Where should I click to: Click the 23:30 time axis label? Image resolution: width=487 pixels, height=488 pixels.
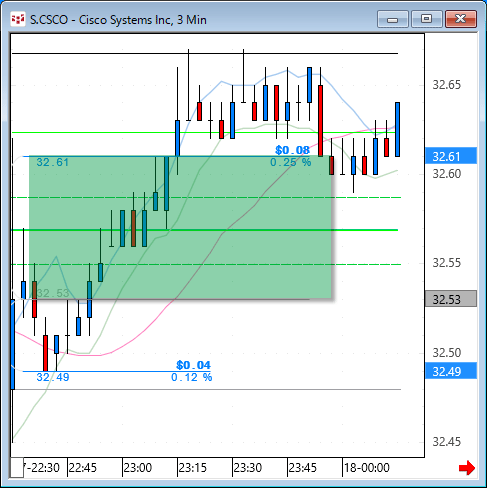[248, 468]
